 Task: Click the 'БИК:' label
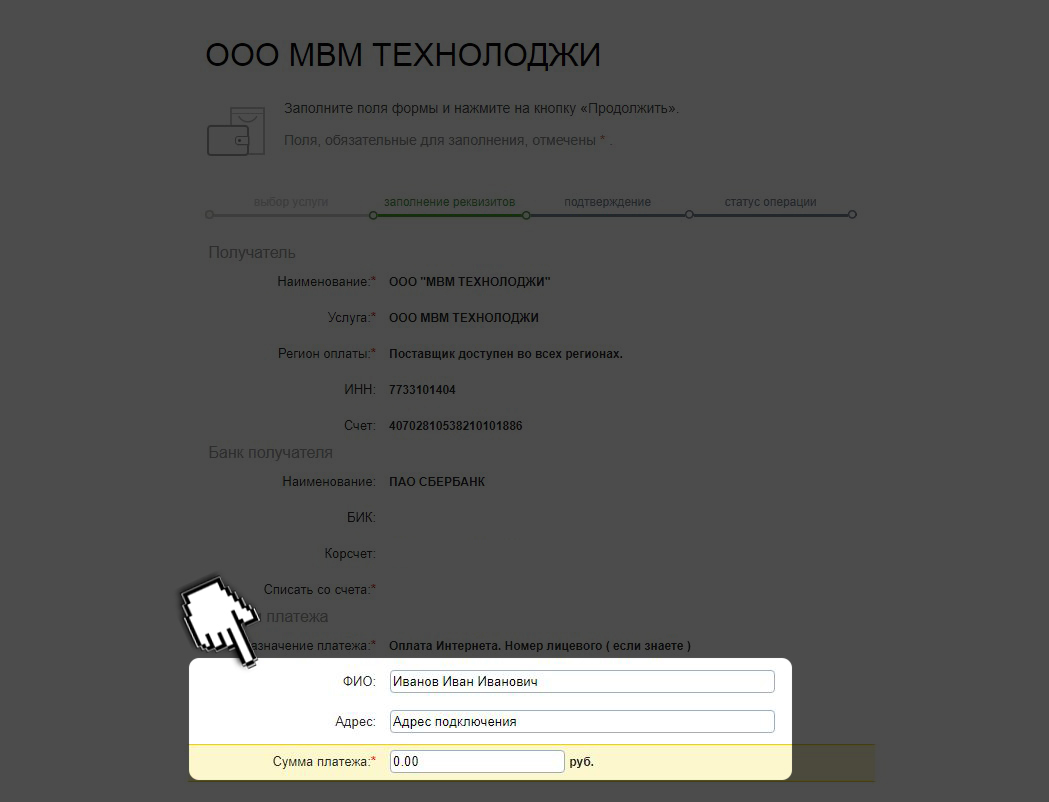(x=361, y=518)
